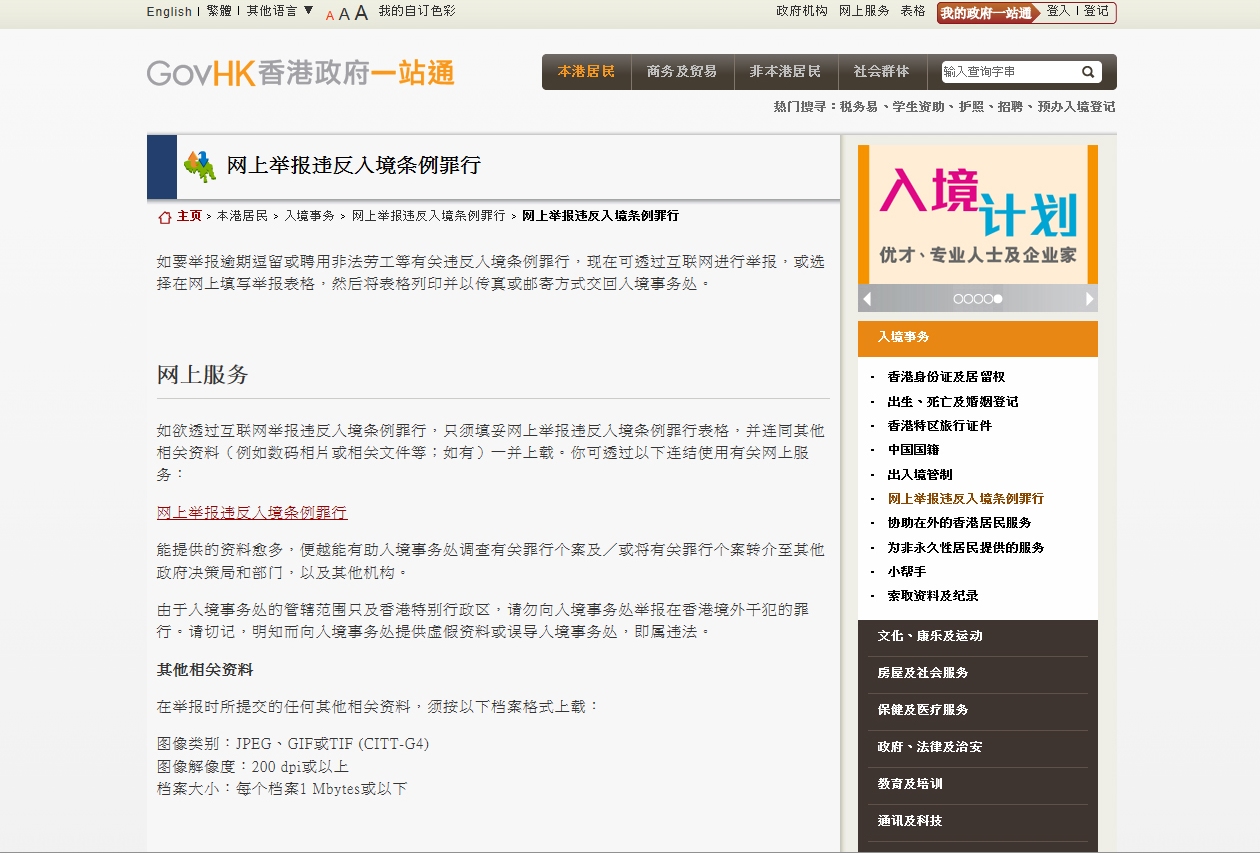Select the fourth banner carousel dot
The image size is (1260, 854).
pyautogui.click(x=988, y=298)
